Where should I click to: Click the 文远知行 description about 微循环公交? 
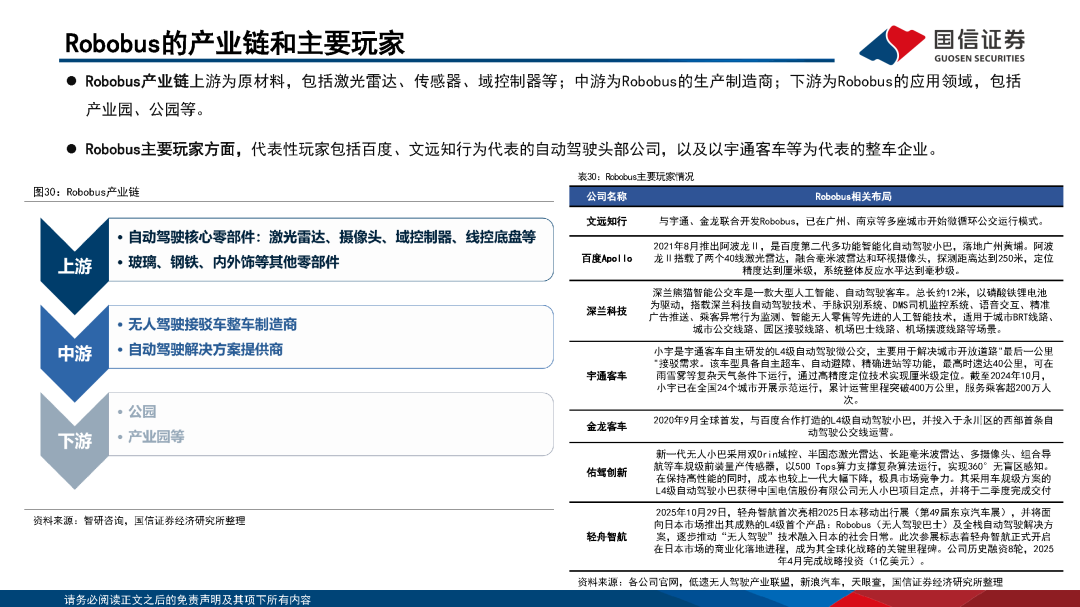coord(853,221)
